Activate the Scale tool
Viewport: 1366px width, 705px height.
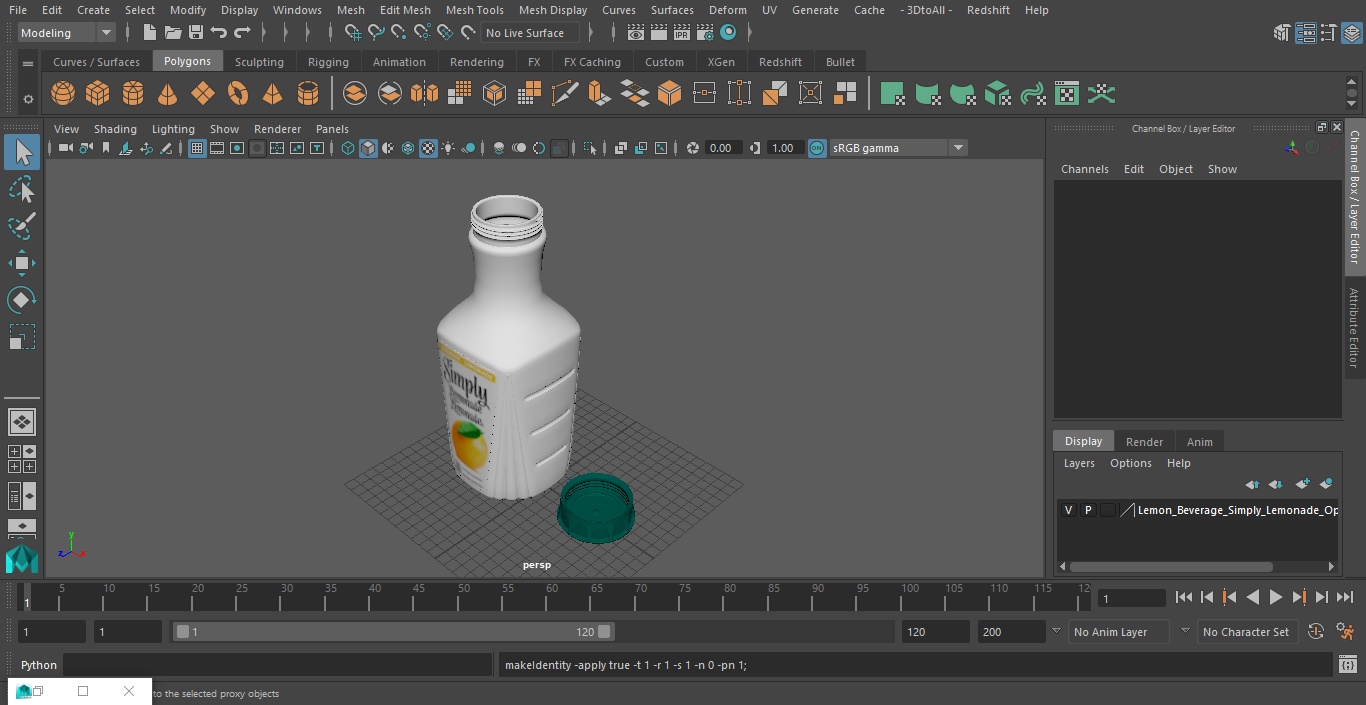[x=21, y=337]
